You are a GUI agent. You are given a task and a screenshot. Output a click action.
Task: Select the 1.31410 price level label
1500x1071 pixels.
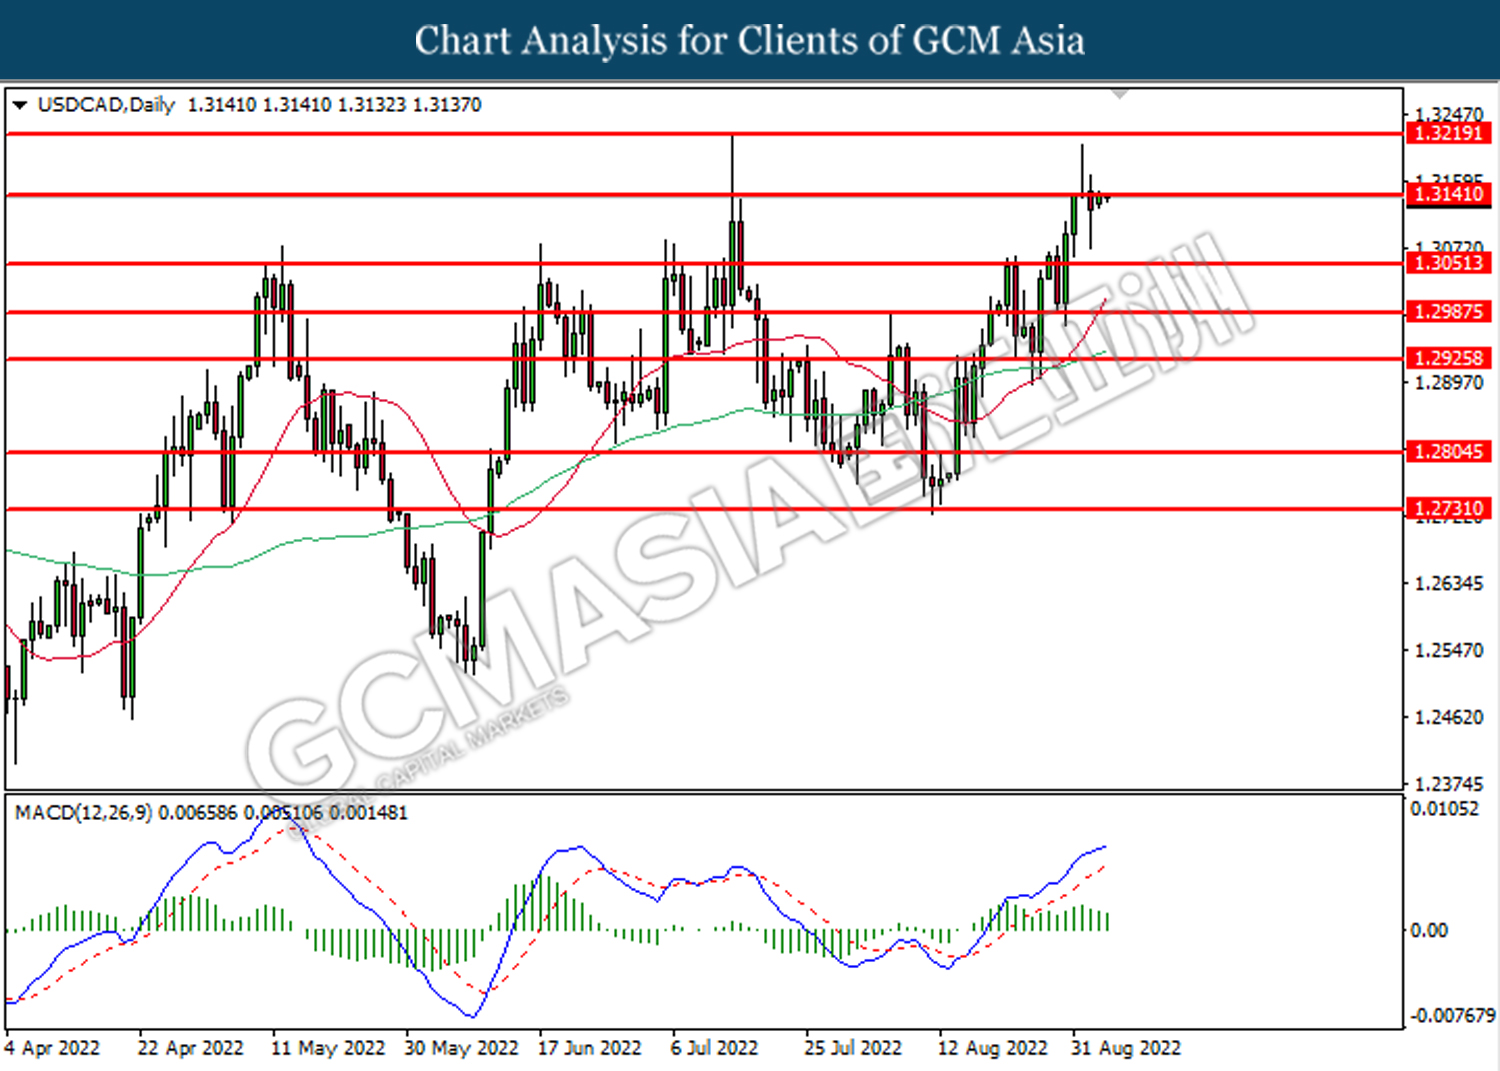point(1448,194)
